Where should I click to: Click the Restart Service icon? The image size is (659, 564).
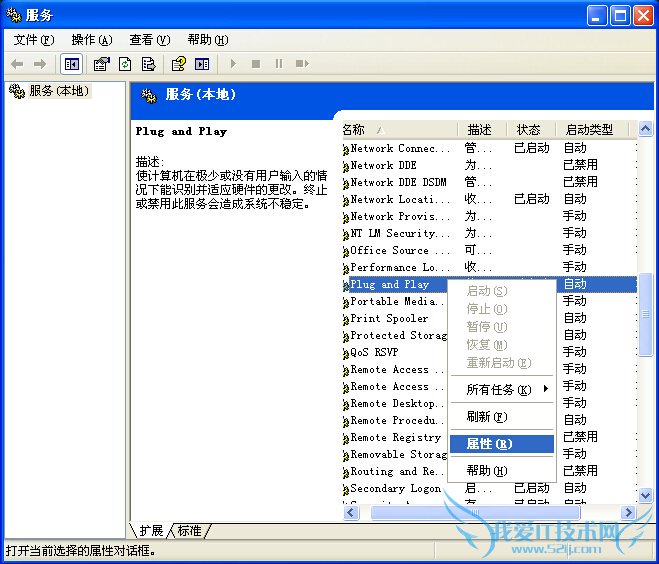(302, 64)
